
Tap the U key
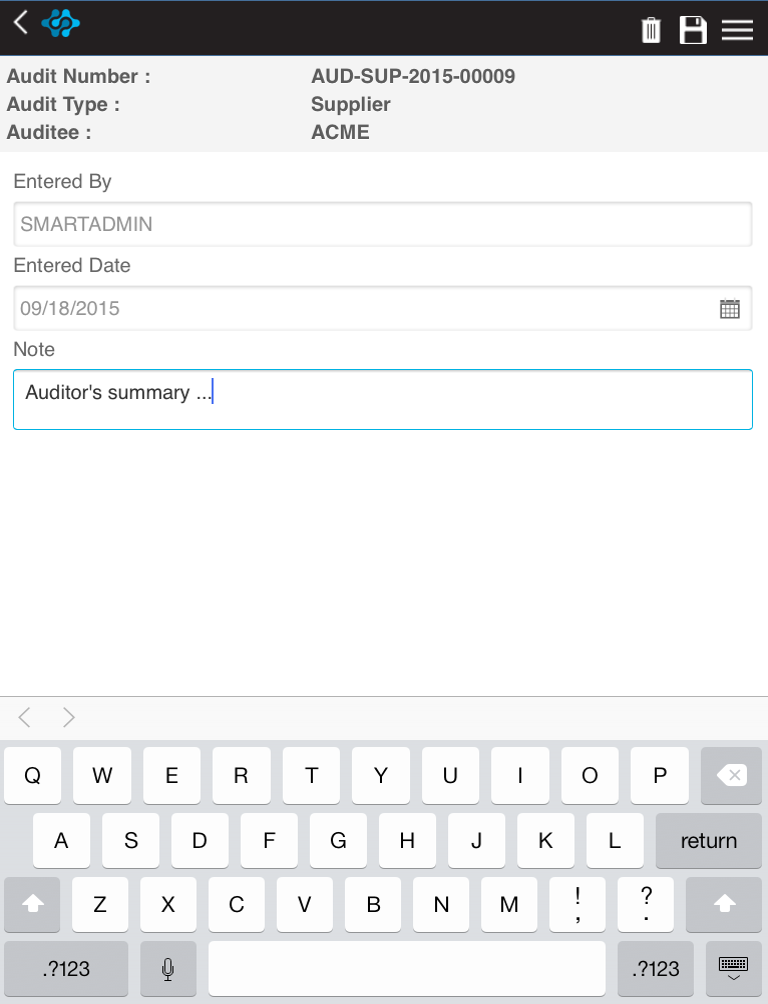[x=450, y=775]
